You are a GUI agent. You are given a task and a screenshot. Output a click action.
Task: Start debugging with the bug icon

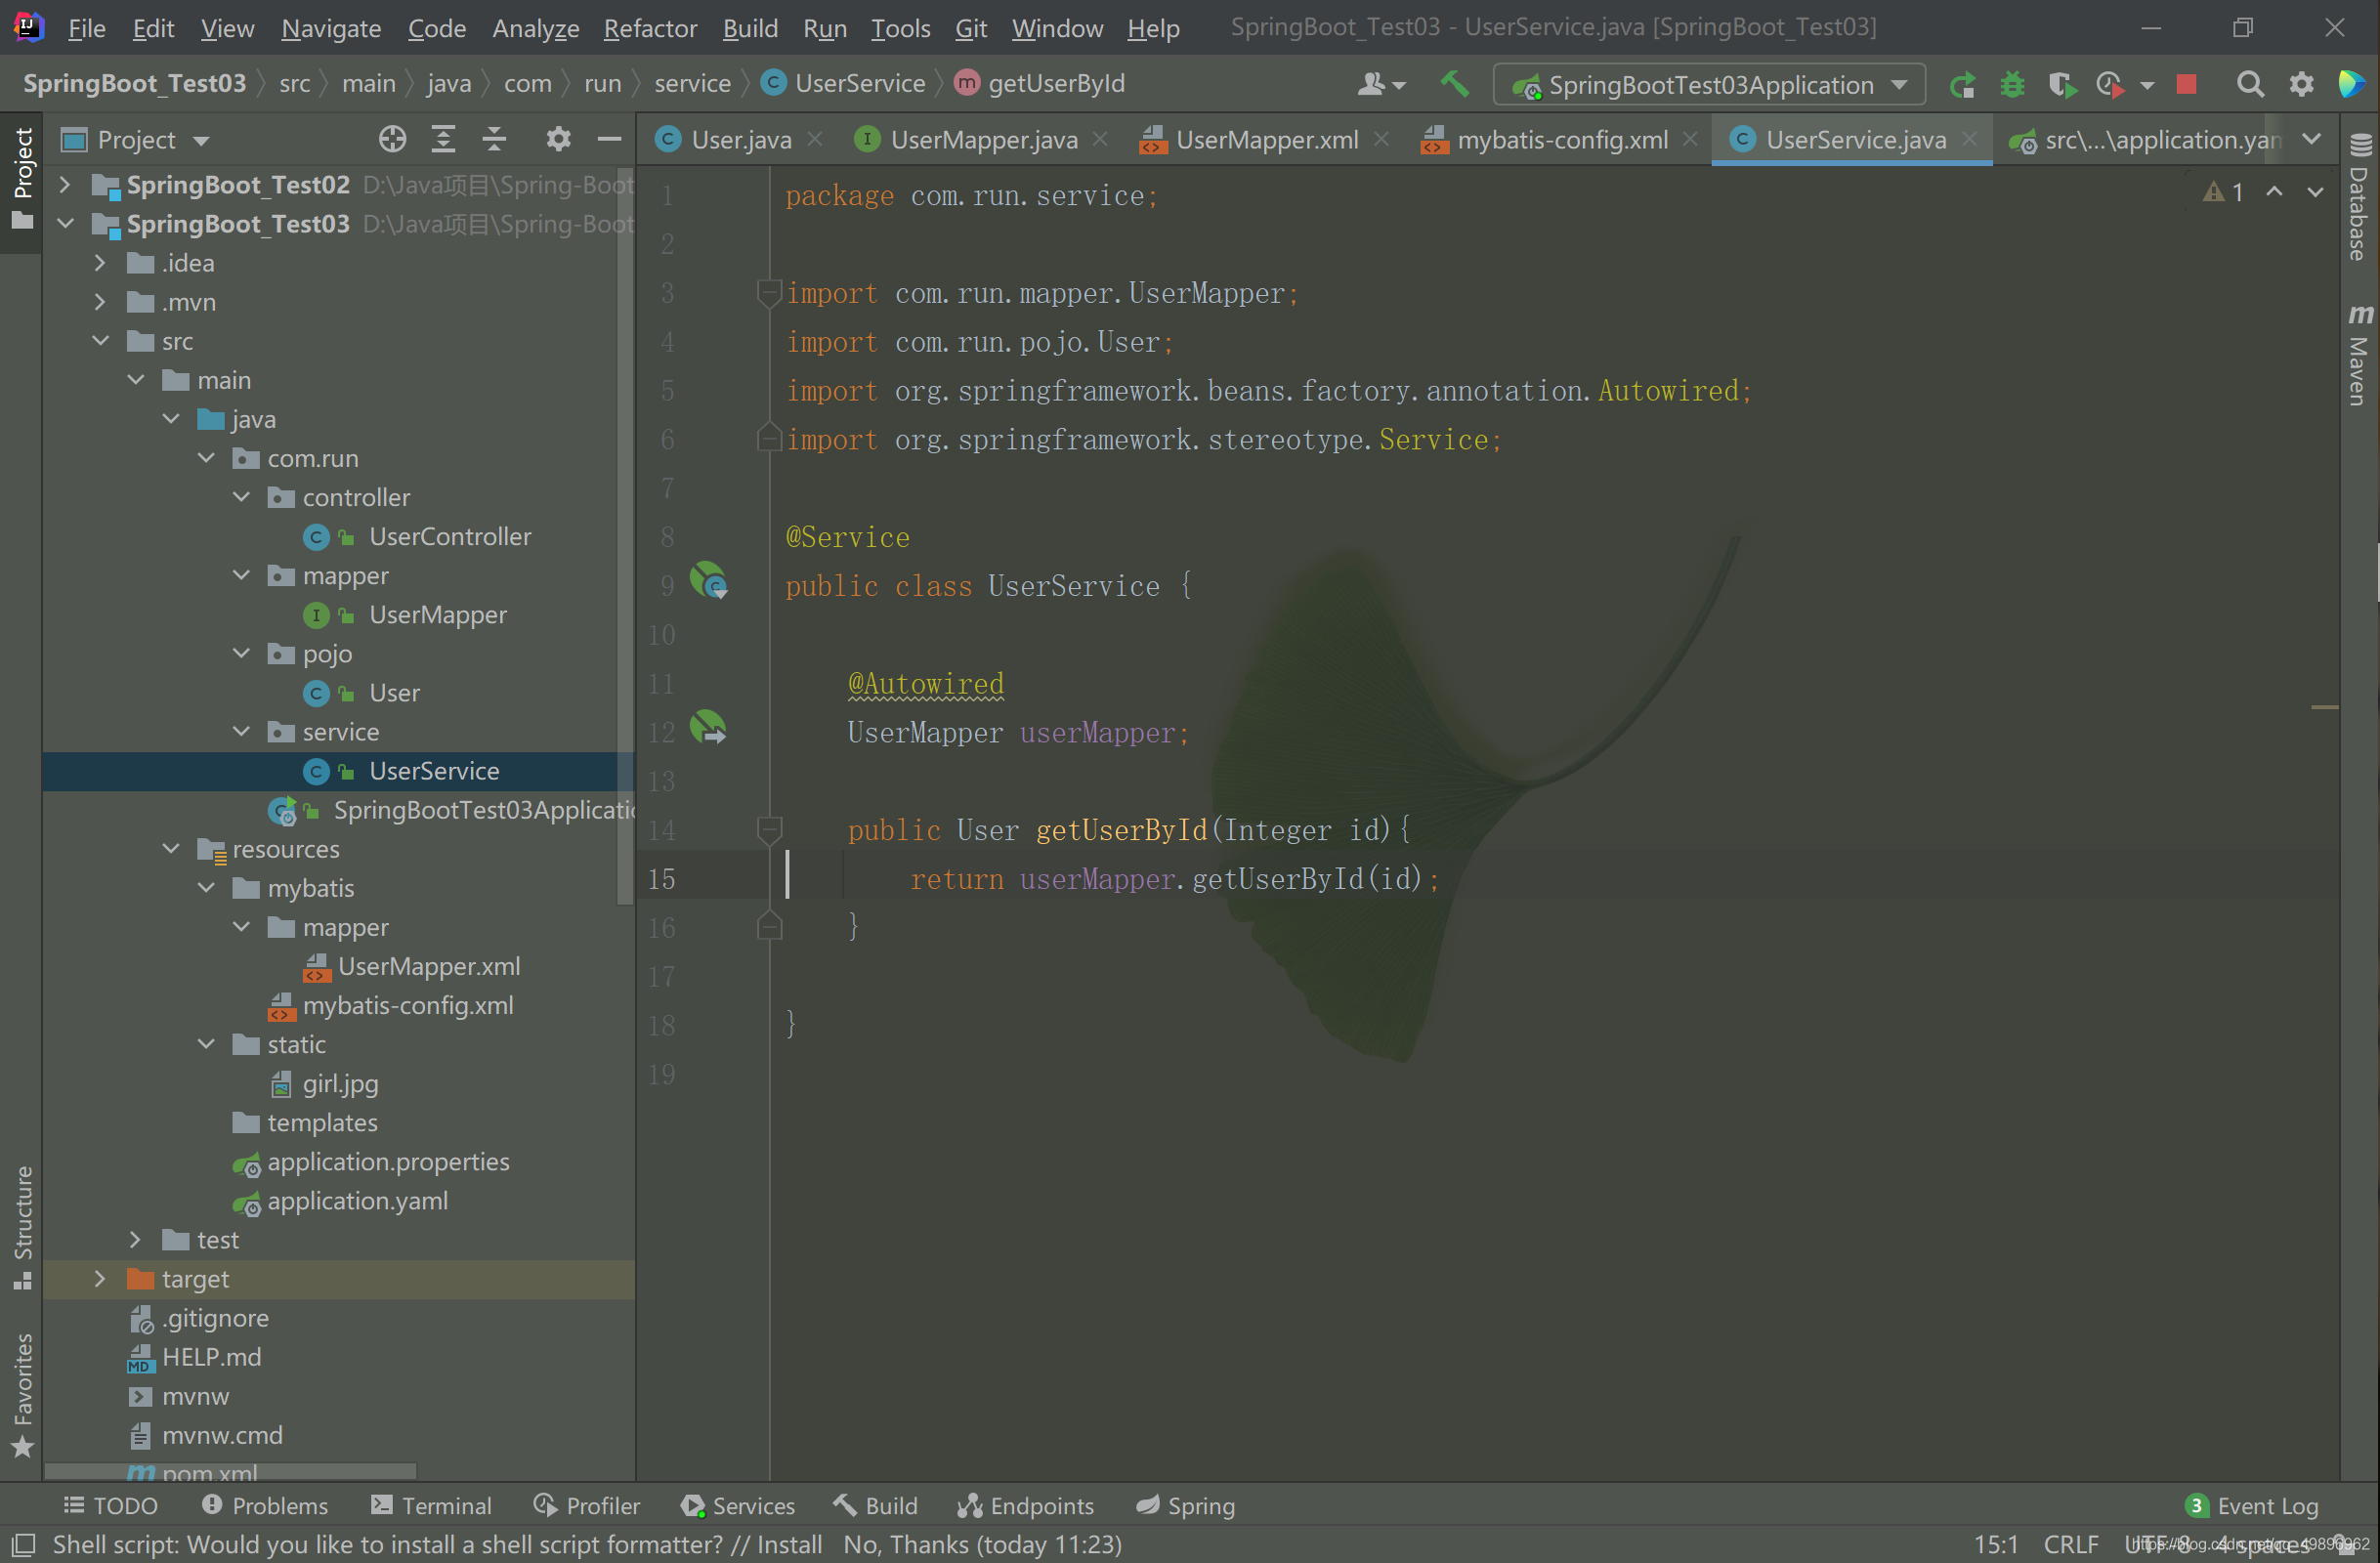coord(2012,85)
